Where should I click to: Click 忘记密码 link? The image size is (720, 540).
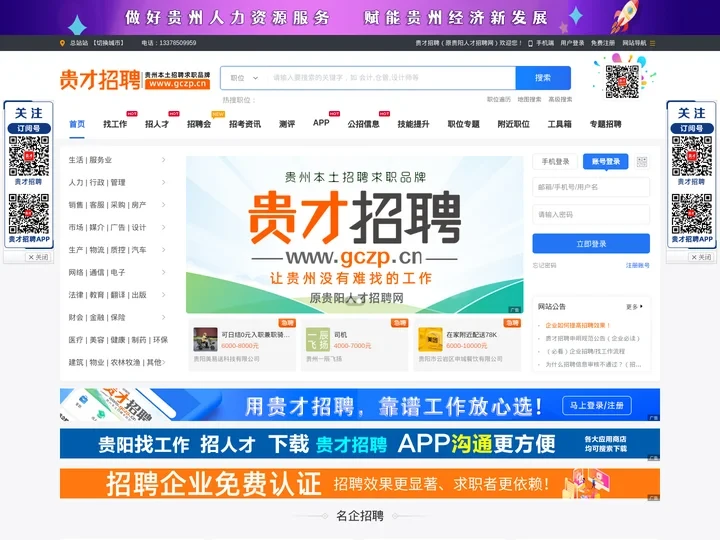(544, 265)
